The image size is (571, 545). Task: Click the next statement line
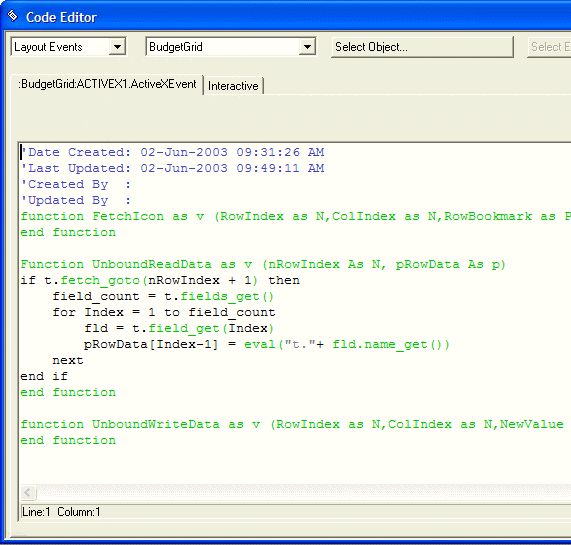tap(68, 360)
